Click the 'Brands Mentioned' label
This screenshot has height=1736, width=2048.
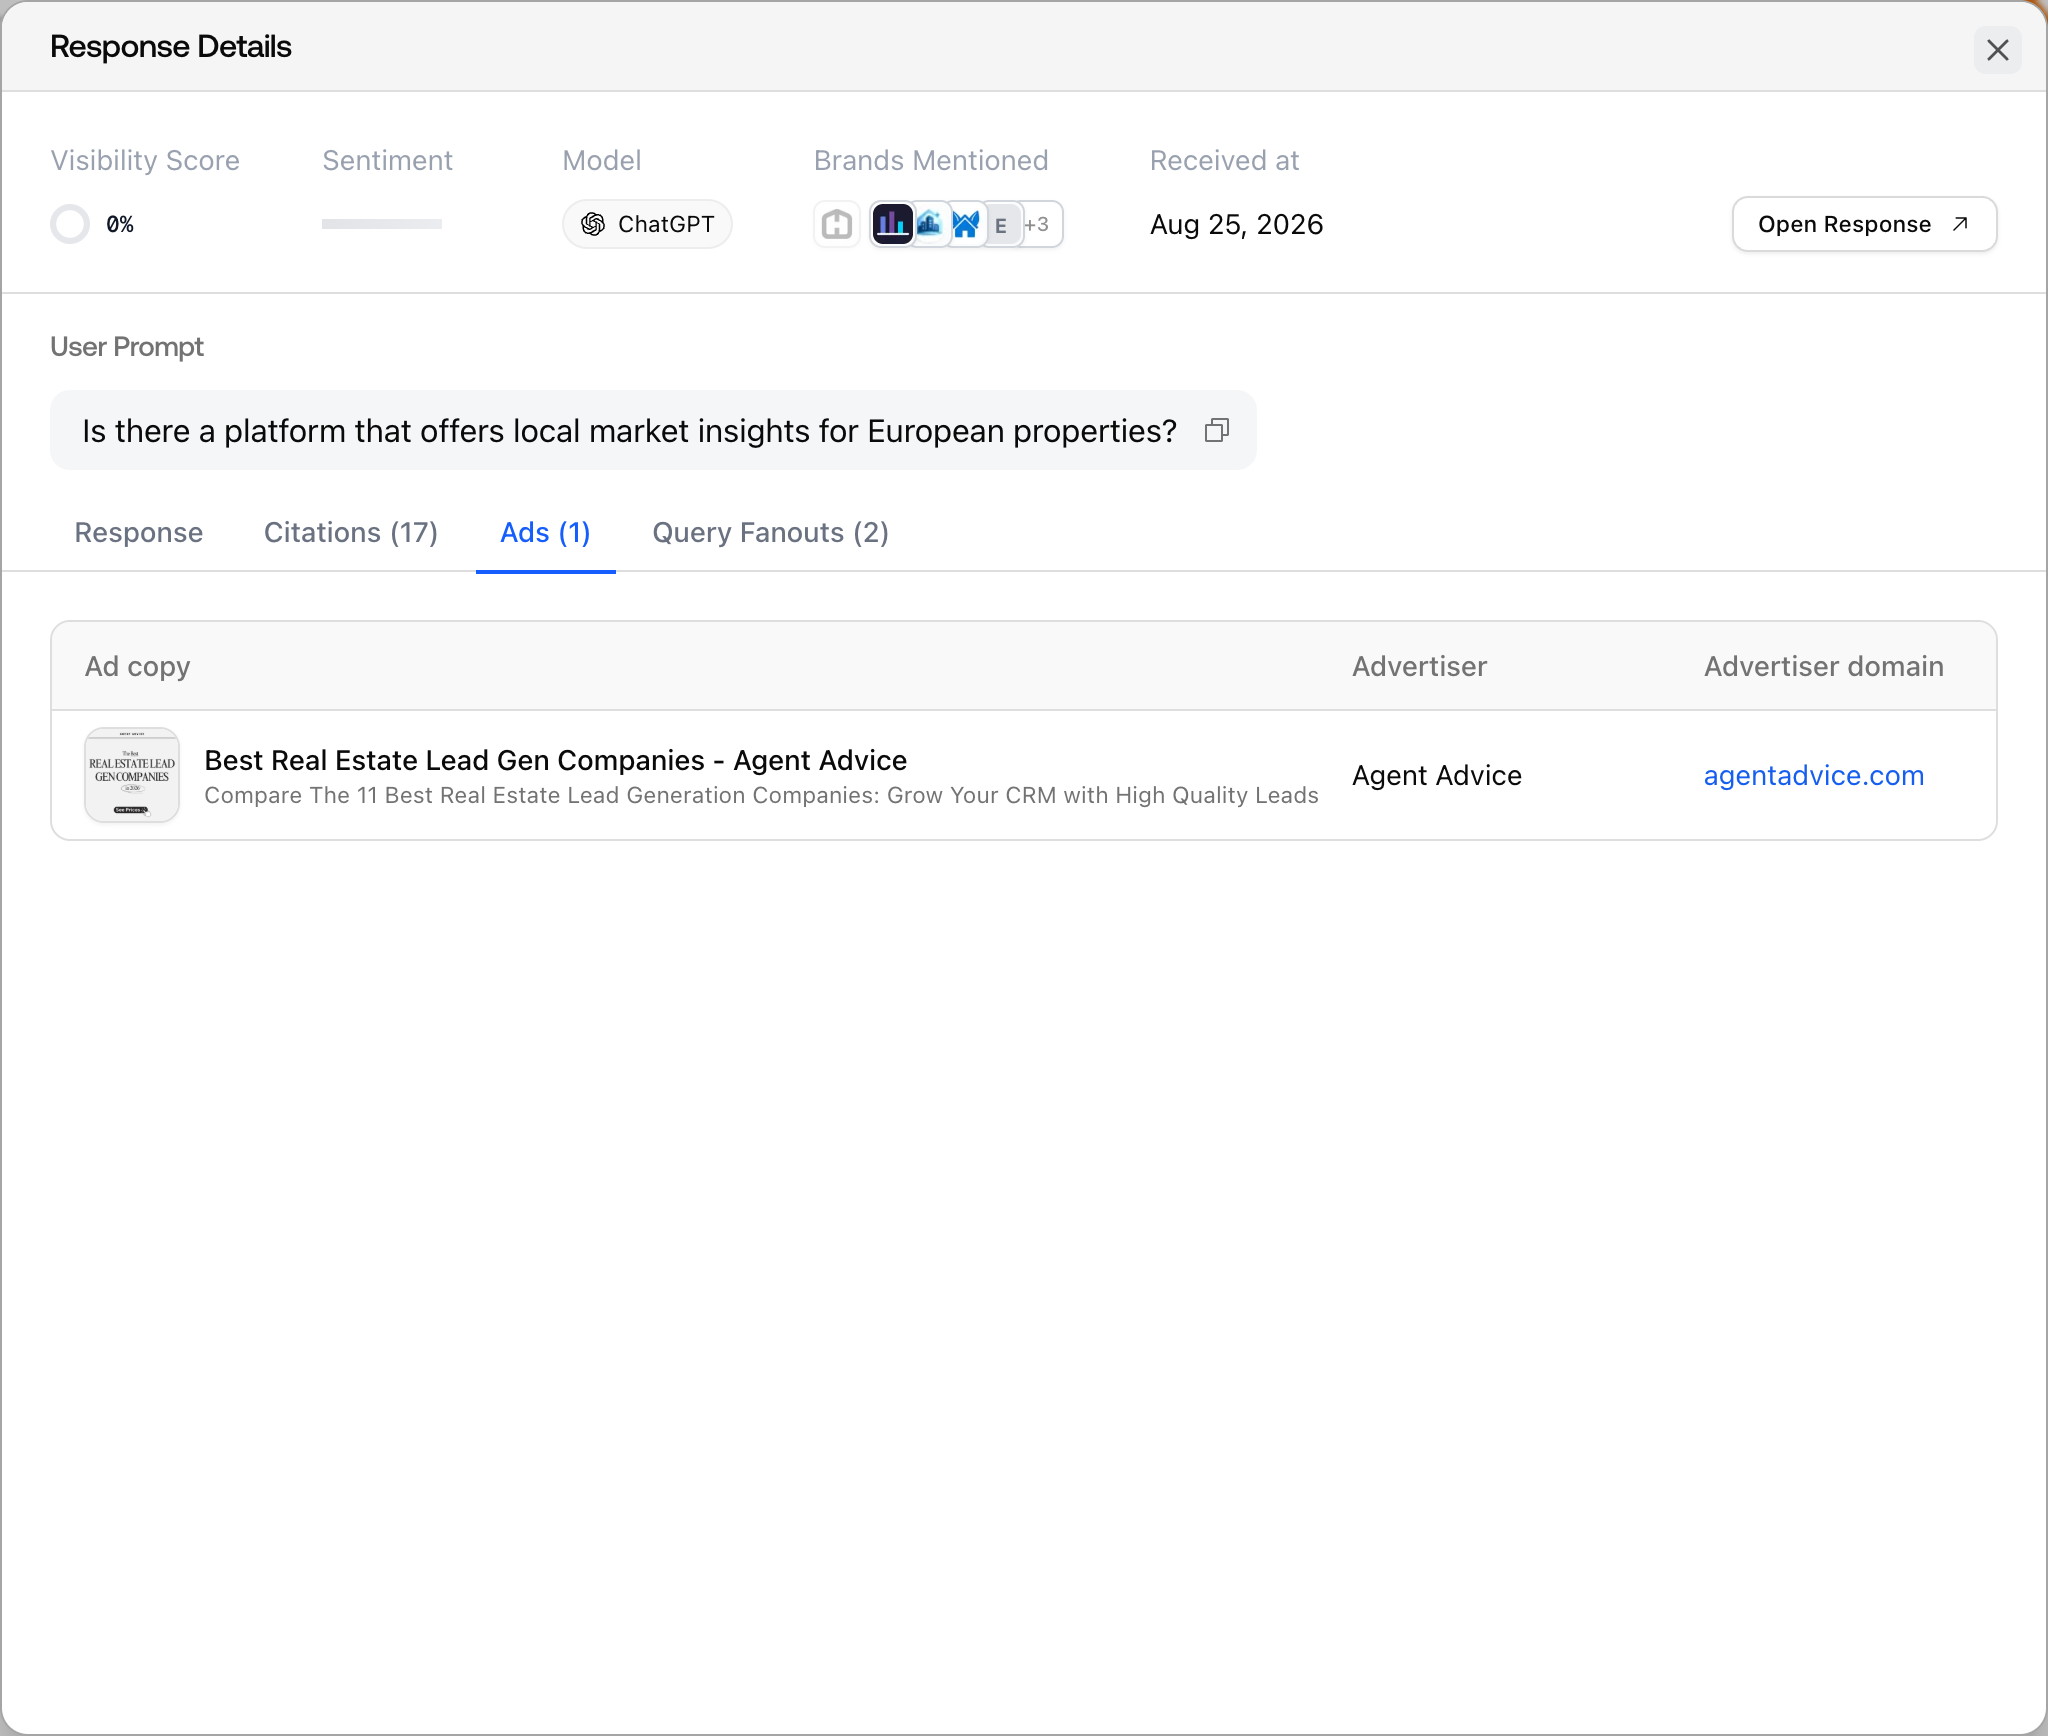[931, 160]
